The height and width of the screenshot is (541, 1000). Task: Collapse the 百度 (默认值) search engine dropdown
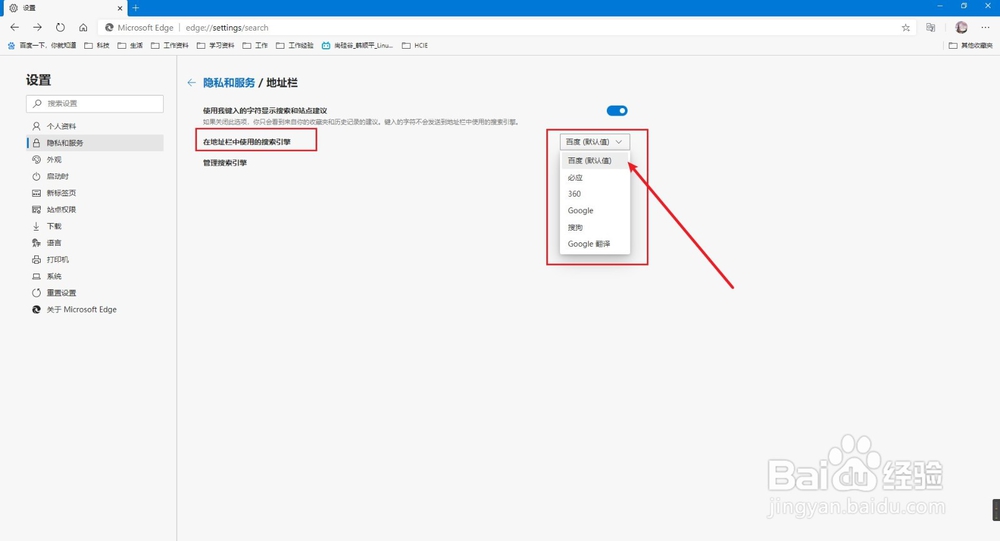[594, 142]
